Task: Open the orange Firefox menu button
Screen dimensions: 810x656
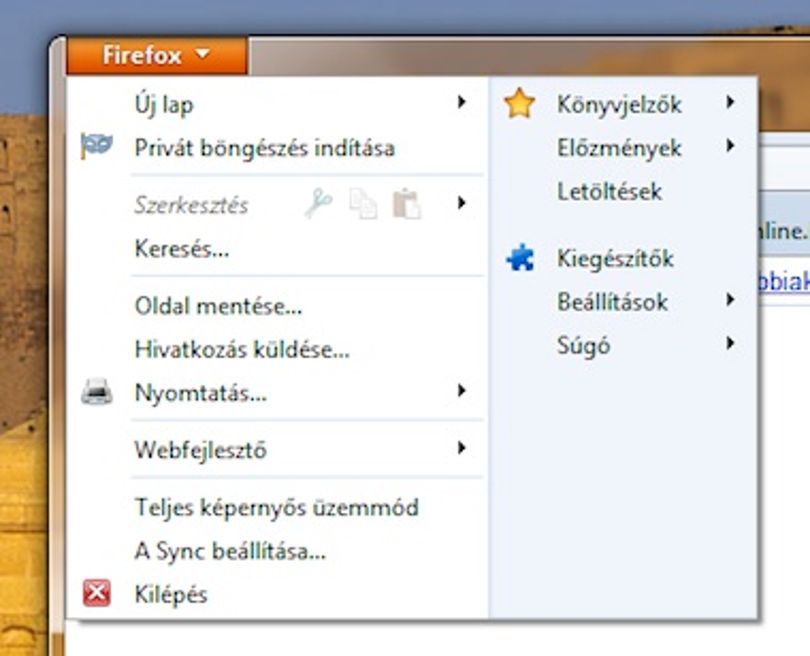Action: (157, 55)
